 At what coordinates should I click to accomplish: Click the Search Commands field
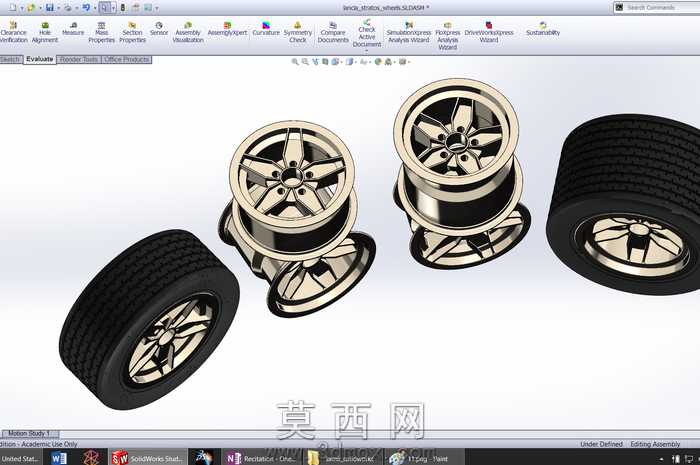tap(656, 7)
